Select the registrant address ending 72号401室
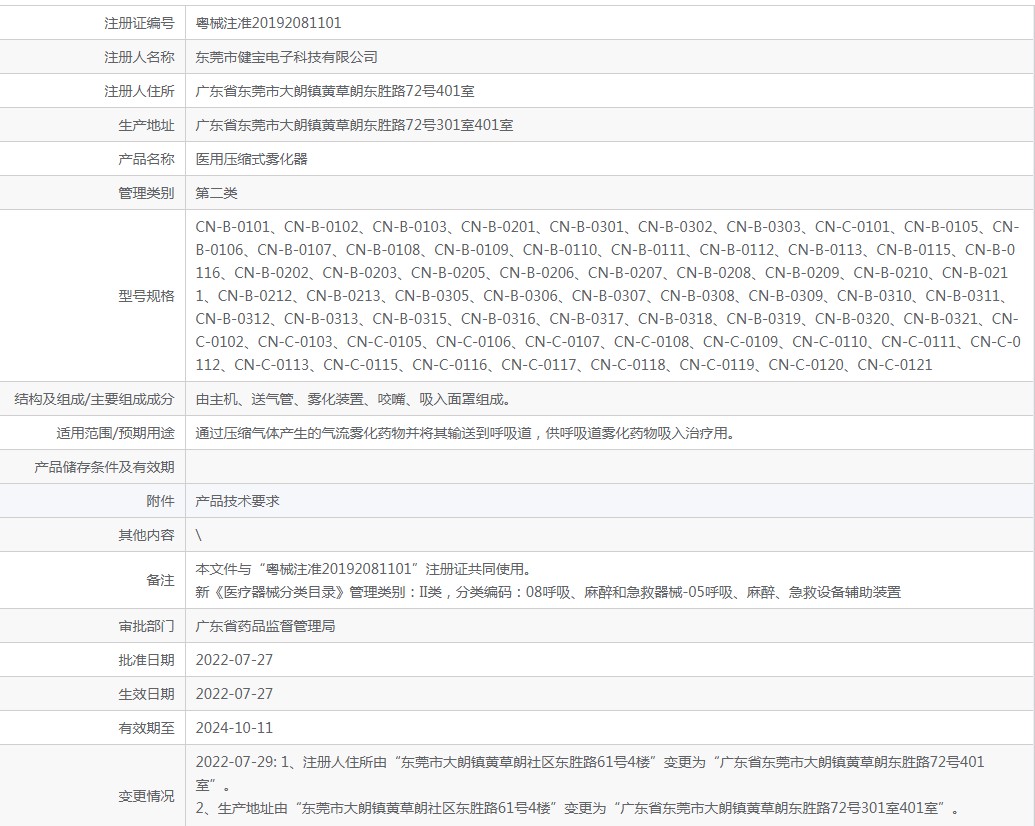Screen dimensions: 1035x826 pyautogui.click(x=335, y=91)
